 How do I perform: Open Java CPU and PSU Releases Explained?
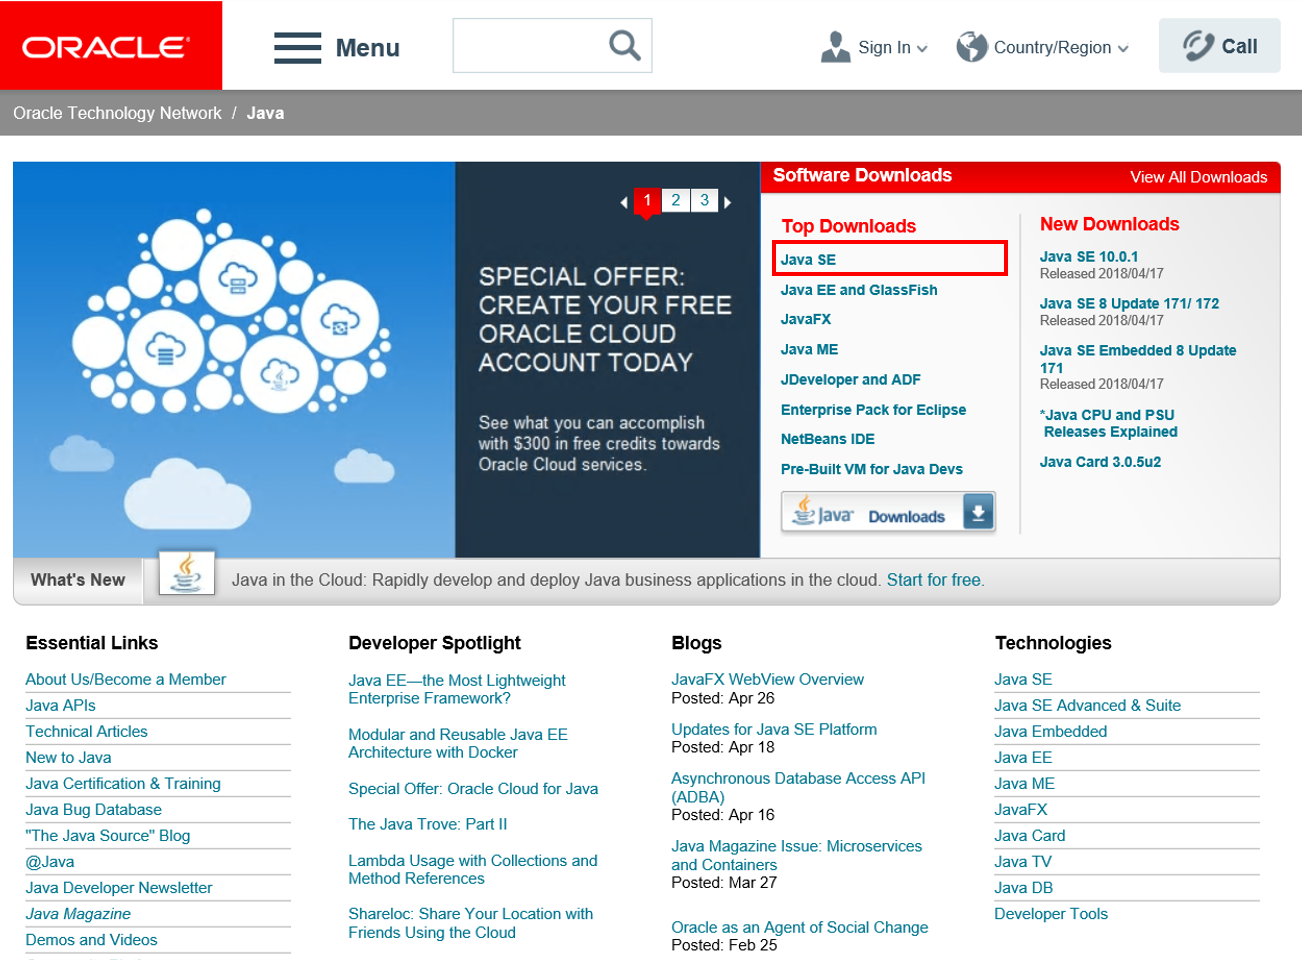coord(1109,423)
